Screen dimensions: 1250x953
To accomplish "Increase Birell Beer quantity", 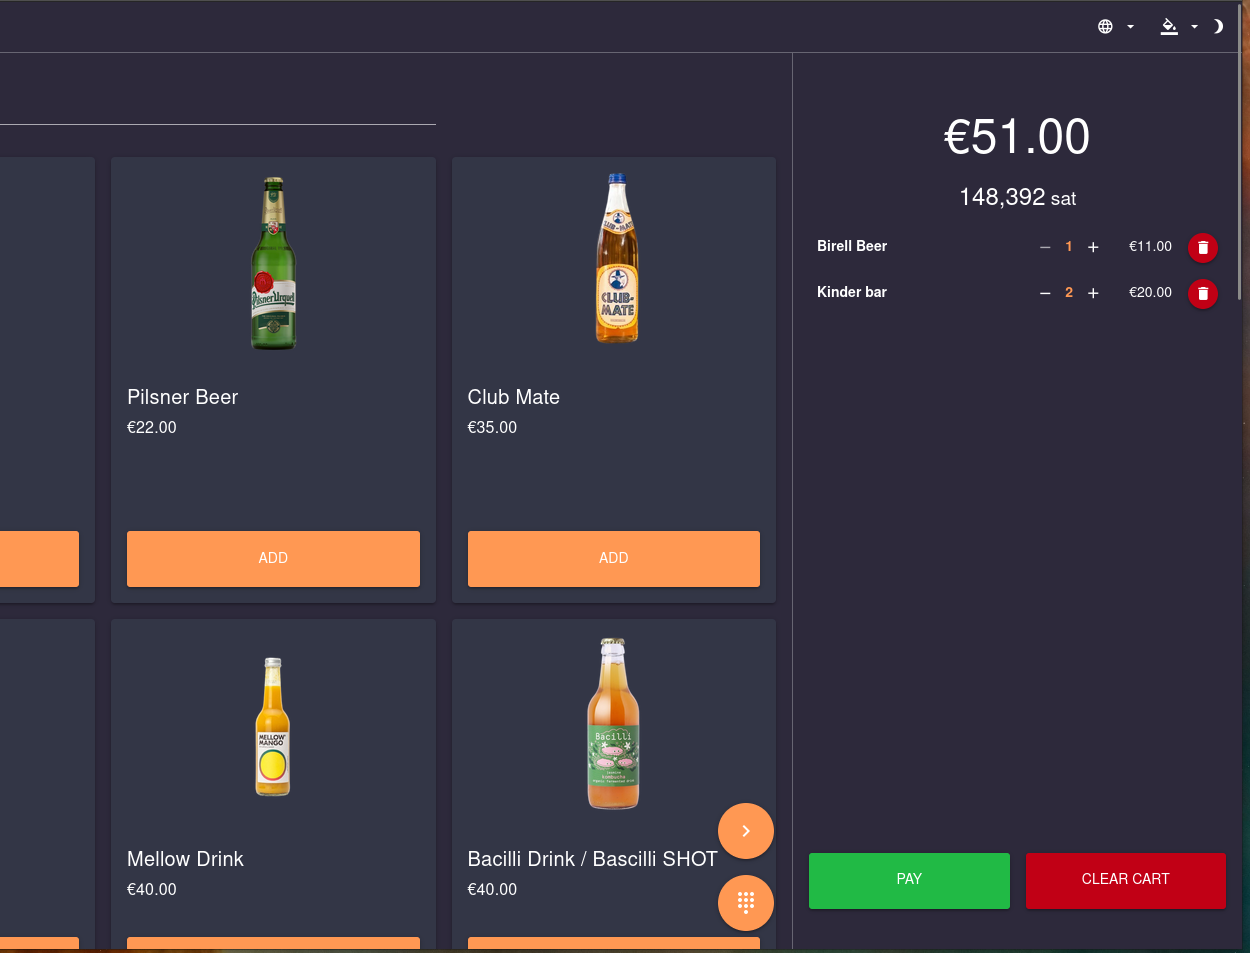I will click(x=1093, y=247).
